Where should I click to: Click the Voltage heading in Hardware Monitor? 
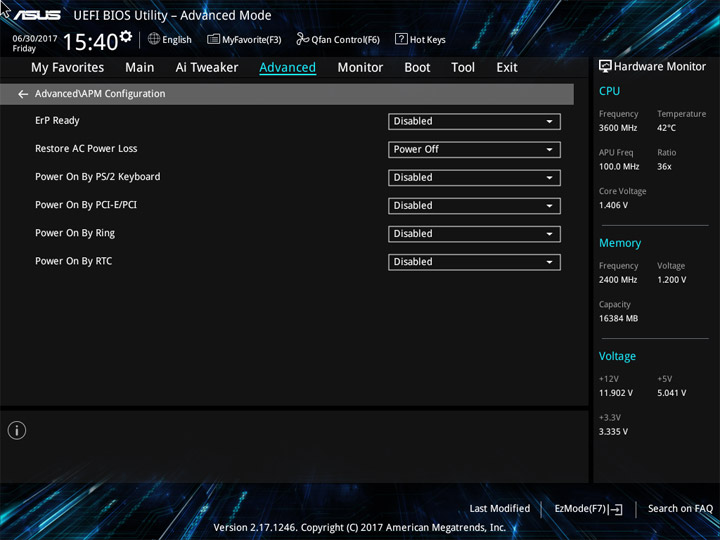click(x=617, y=356)
